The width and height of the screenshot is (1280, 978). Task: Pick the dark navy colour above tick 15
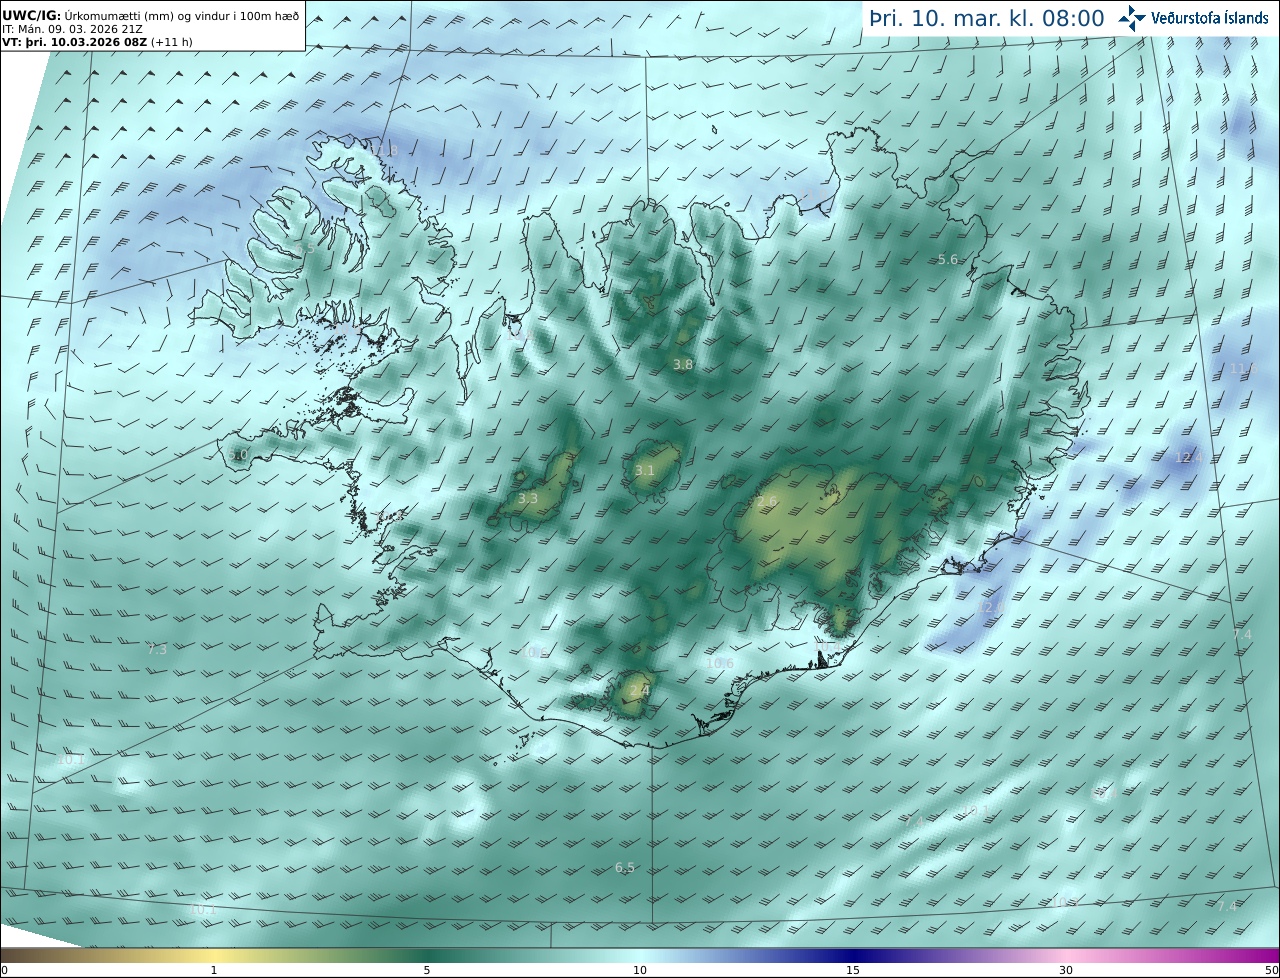point(853,955)
